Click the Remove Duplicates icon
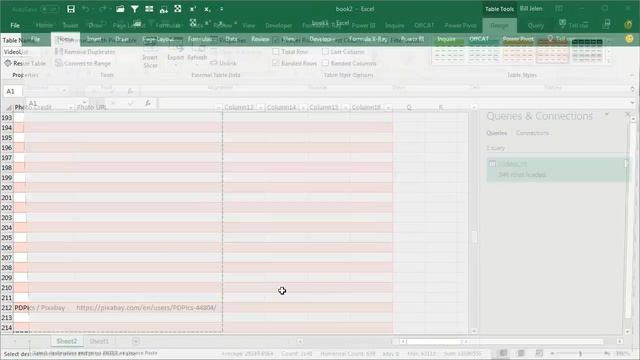Image resolution: width=640 pixels, height=360 pixels. point(59,52)
